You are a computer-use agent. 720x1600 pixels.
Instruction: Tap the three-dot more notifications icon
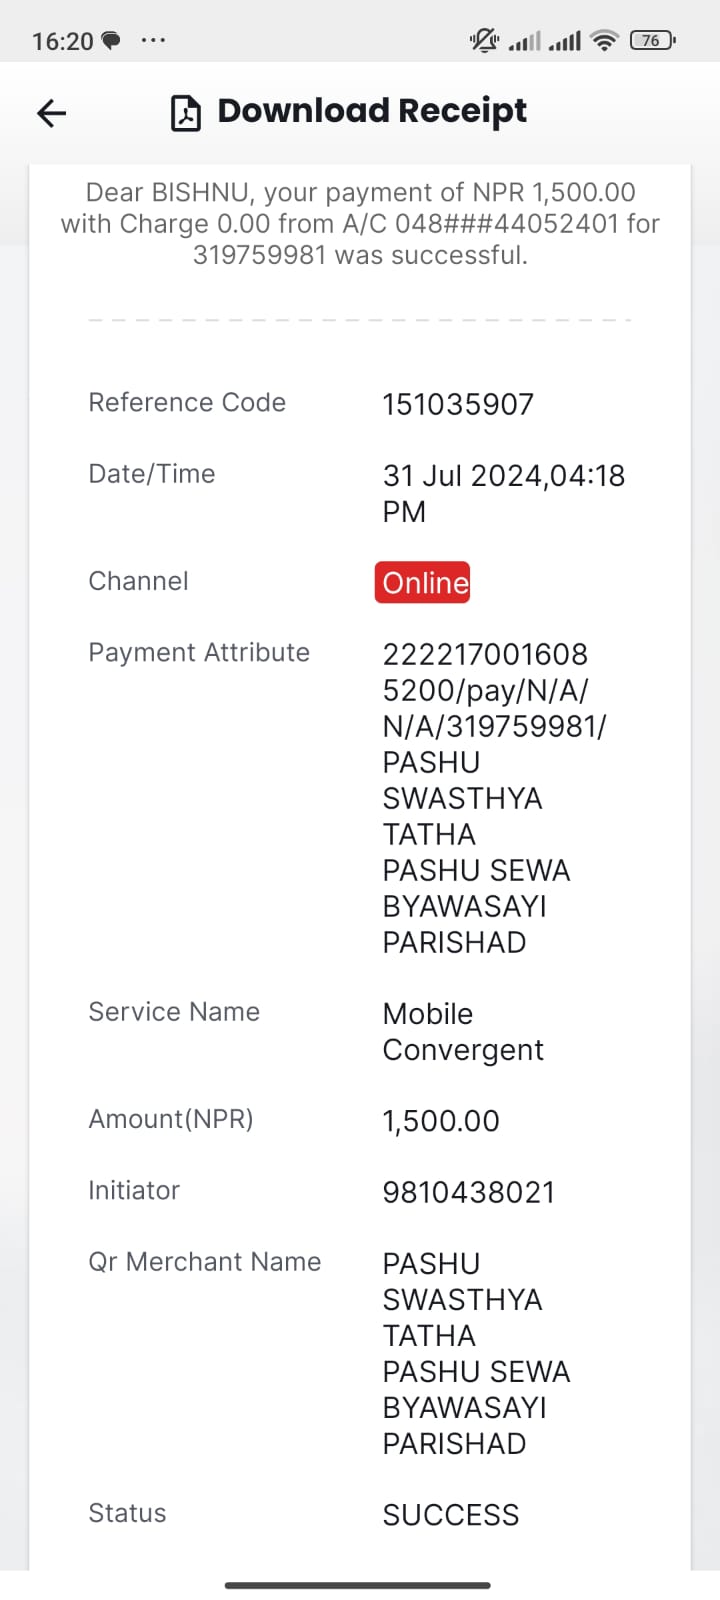(153, 41)
